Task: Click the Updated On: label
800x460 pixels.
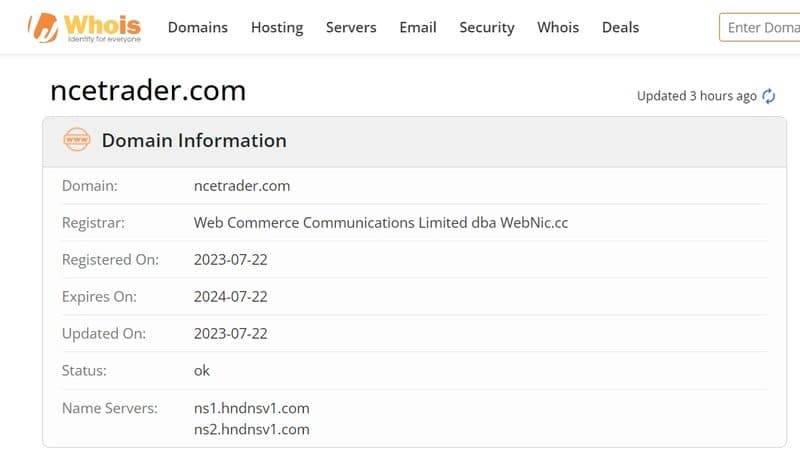Action: [104, 334]
